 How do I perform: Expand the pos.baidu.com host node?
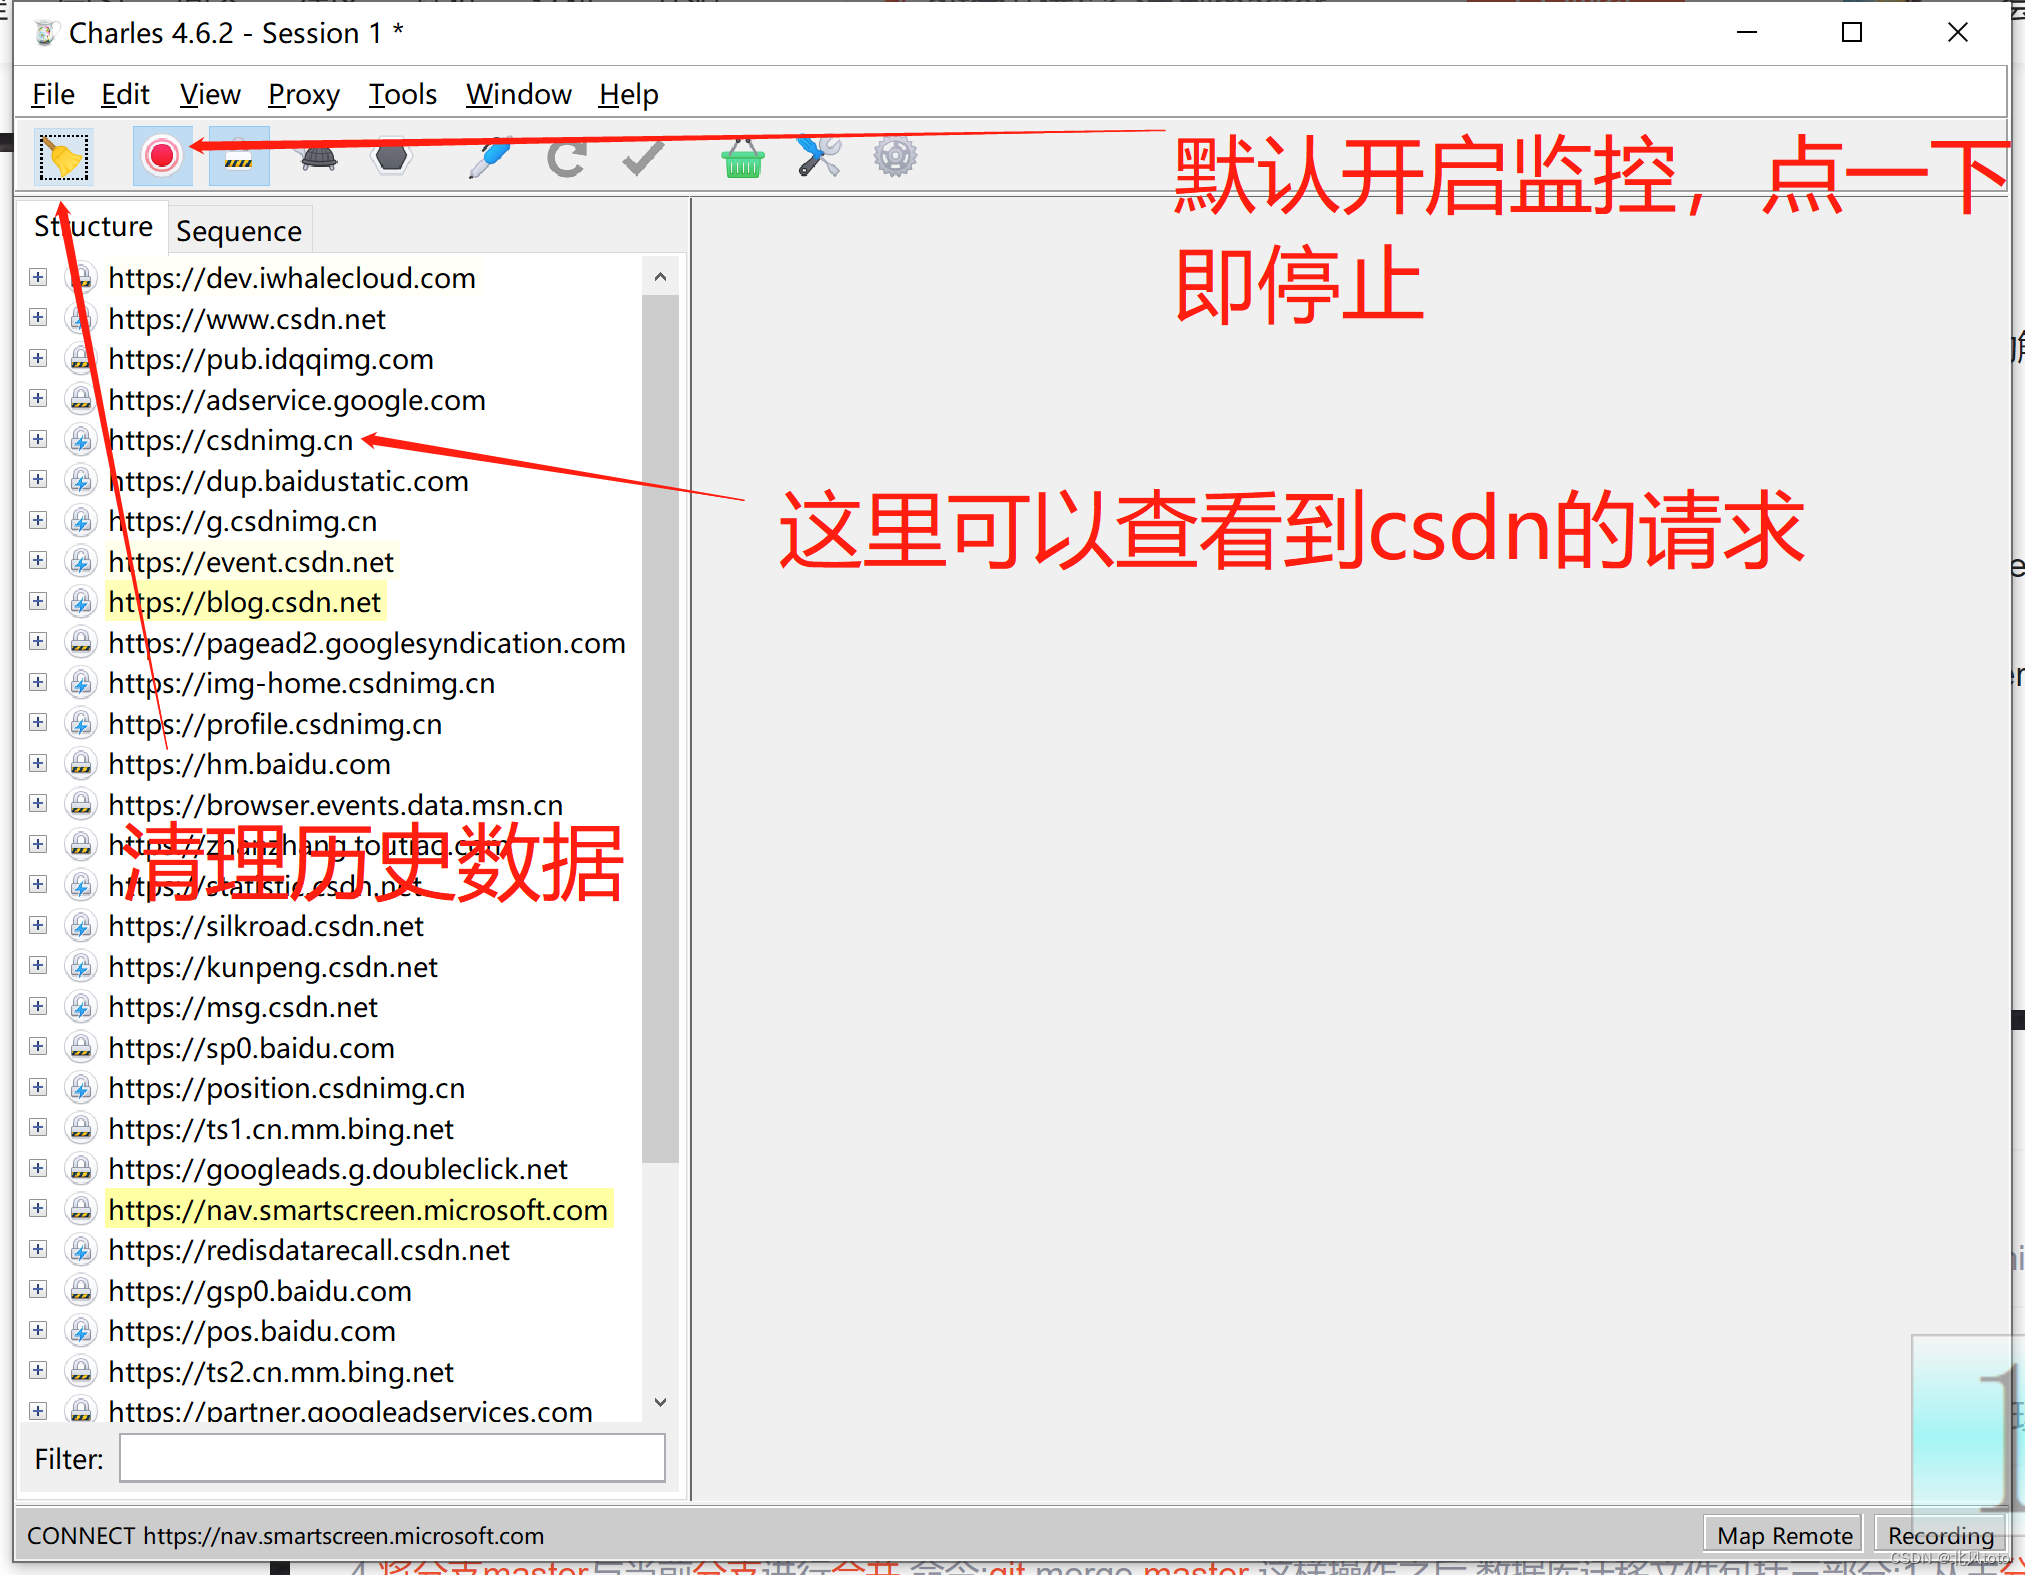(x=38, y=1330)
